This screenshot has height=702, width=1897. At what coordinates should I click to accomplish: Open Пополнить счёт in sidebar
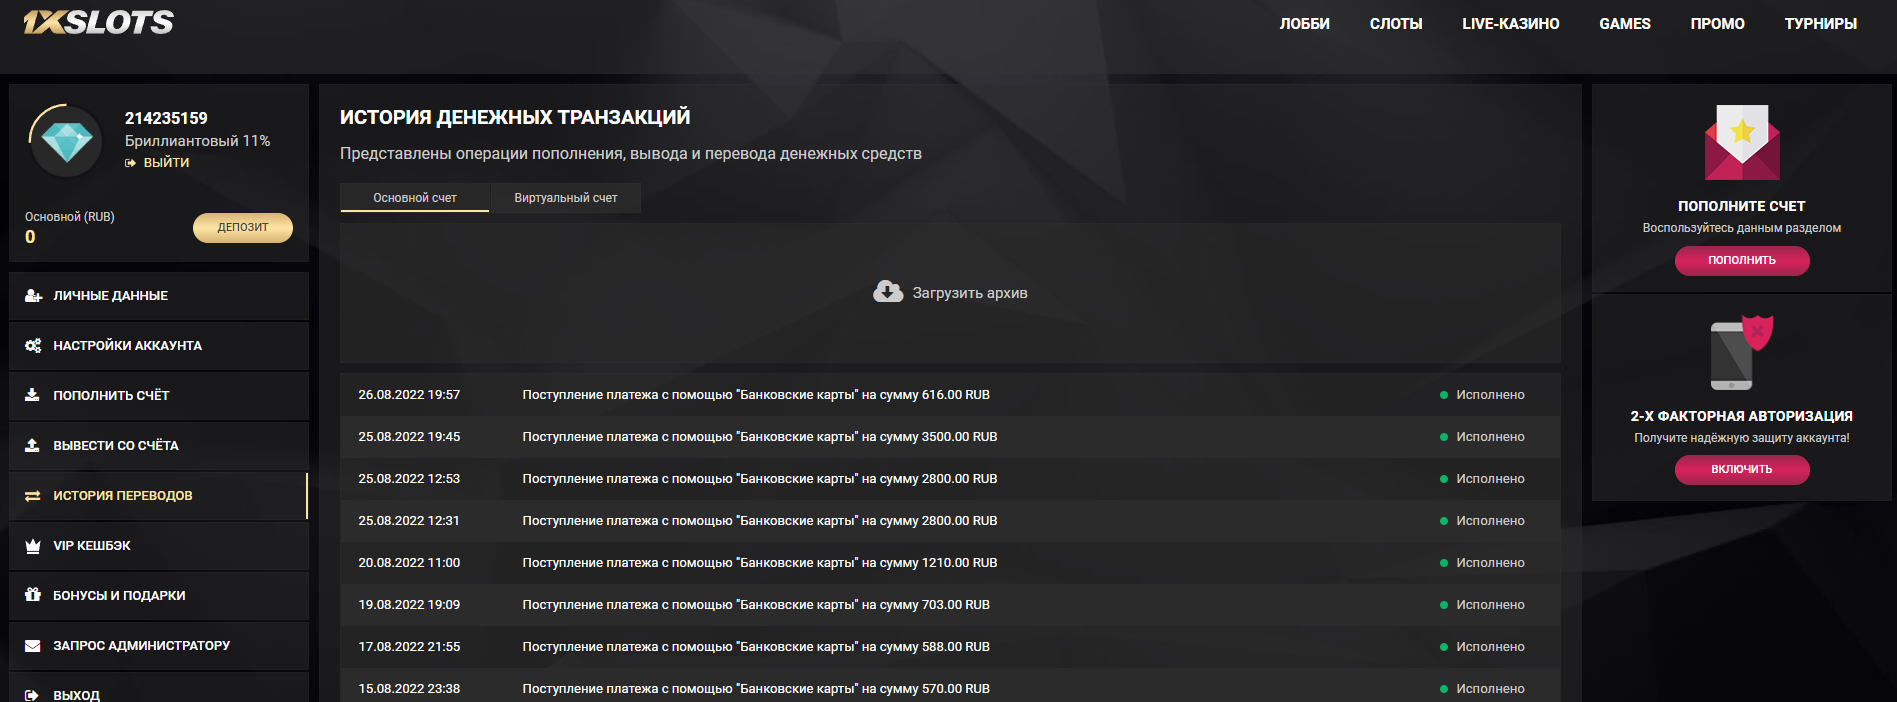(x=159, y=396)
